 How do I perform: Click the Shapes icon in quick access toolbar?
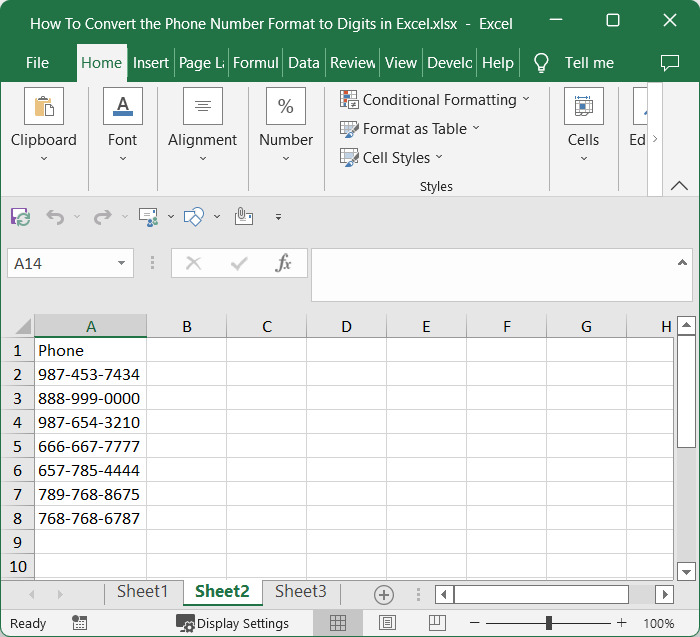coord(194,216)
